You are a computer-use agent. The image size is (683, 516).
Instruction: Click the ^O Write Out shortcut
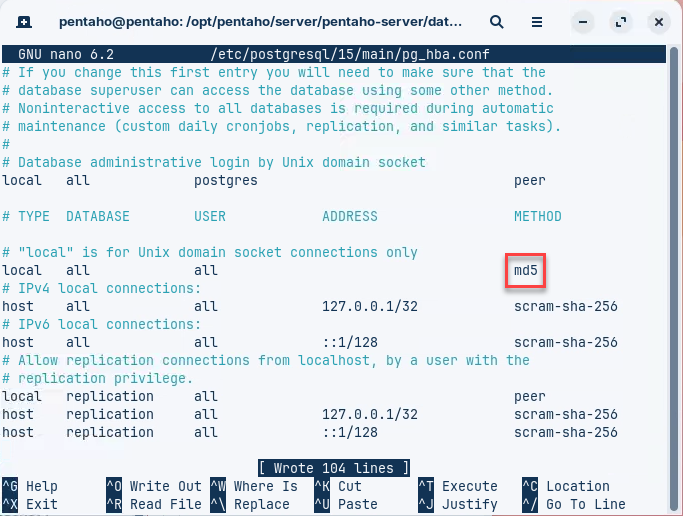click(153, 486)
